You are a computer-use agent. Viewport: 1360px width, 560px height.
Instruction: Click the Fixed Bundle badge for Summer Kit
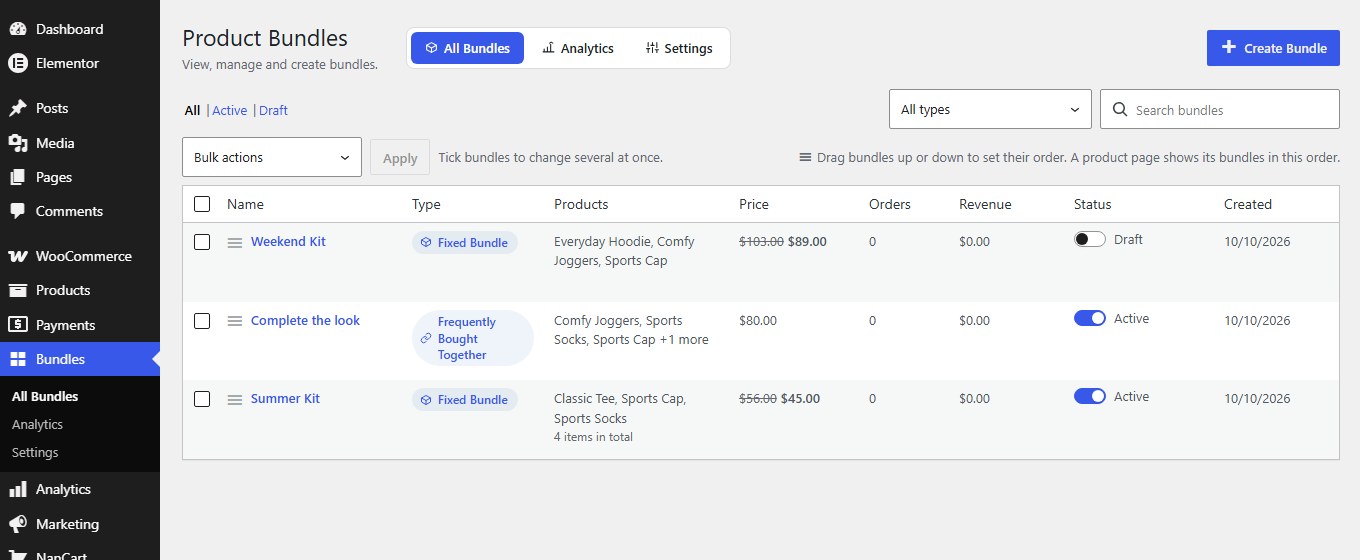click(x=464, y=399)
